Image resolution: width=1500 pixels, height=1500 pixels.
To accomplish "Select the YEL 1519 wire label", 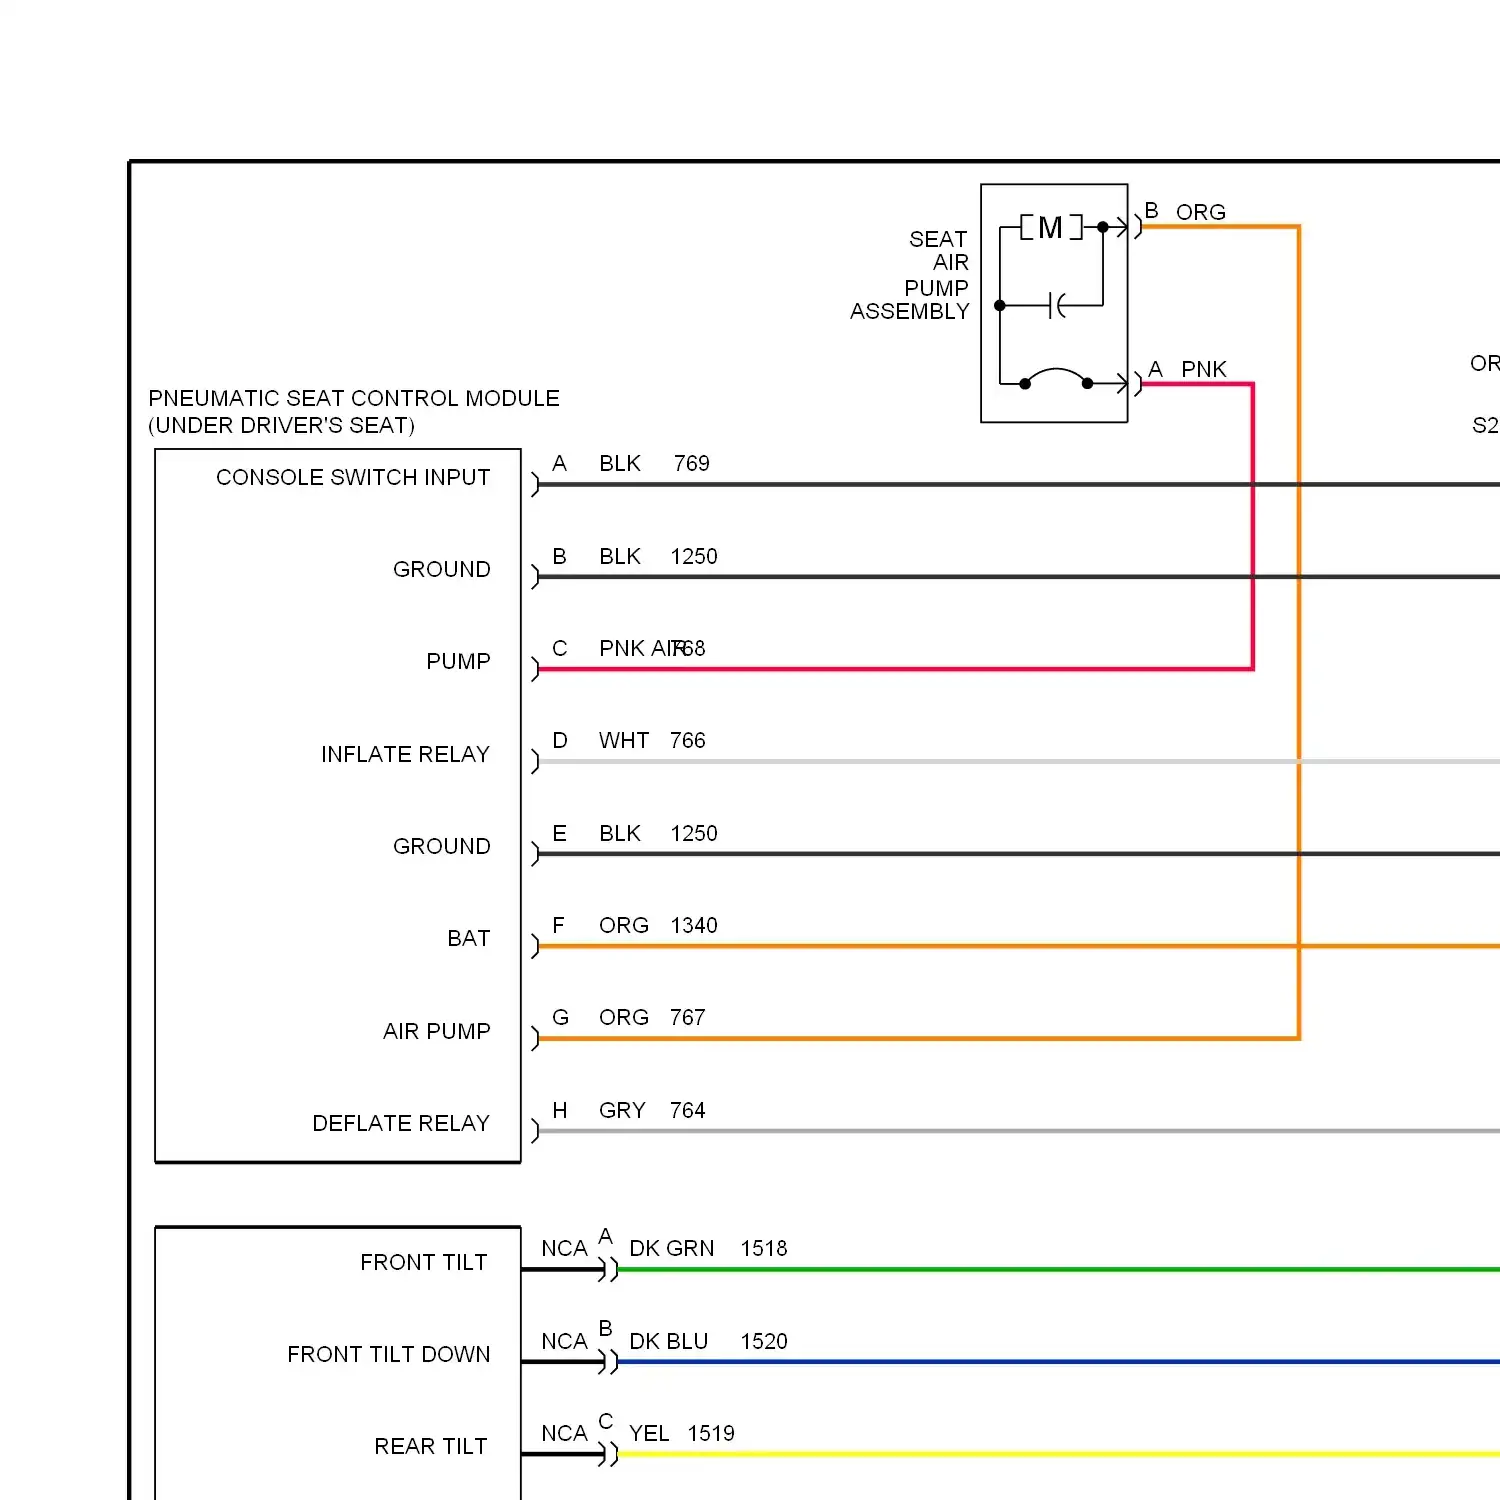I will [x=682, y=1433].
